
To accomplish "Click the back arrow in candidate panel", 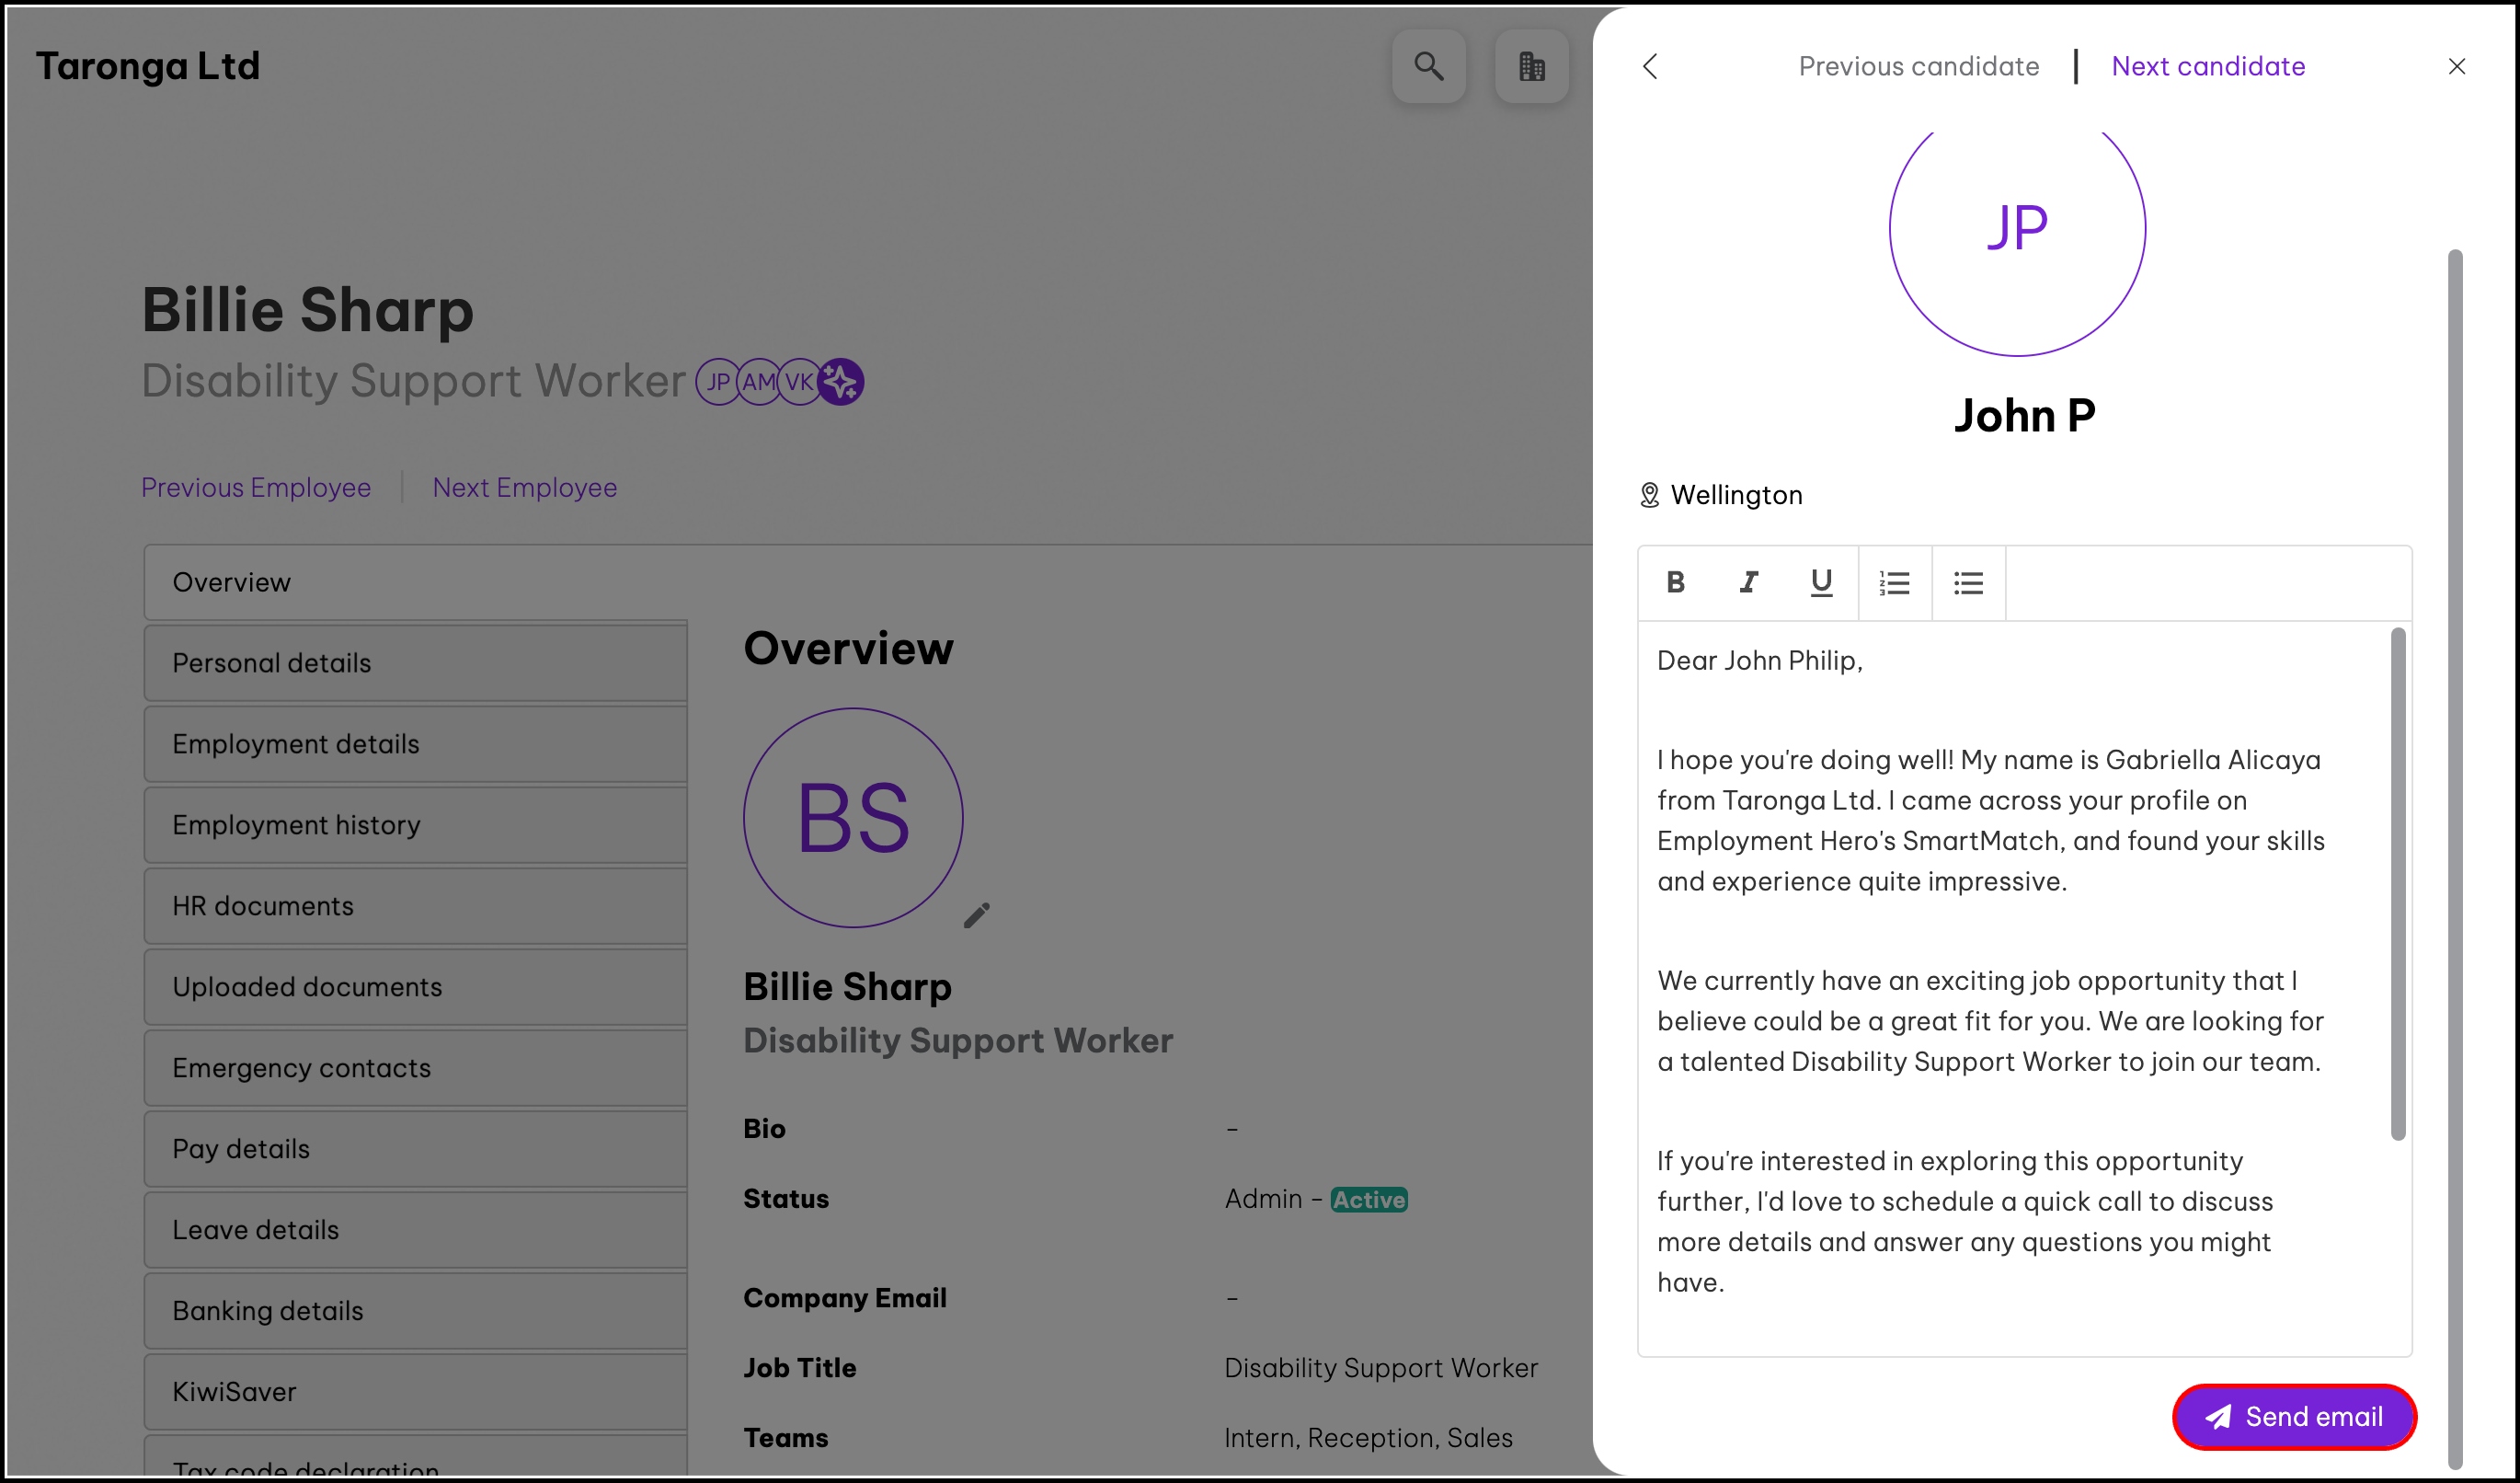I will coord(1651,66).
